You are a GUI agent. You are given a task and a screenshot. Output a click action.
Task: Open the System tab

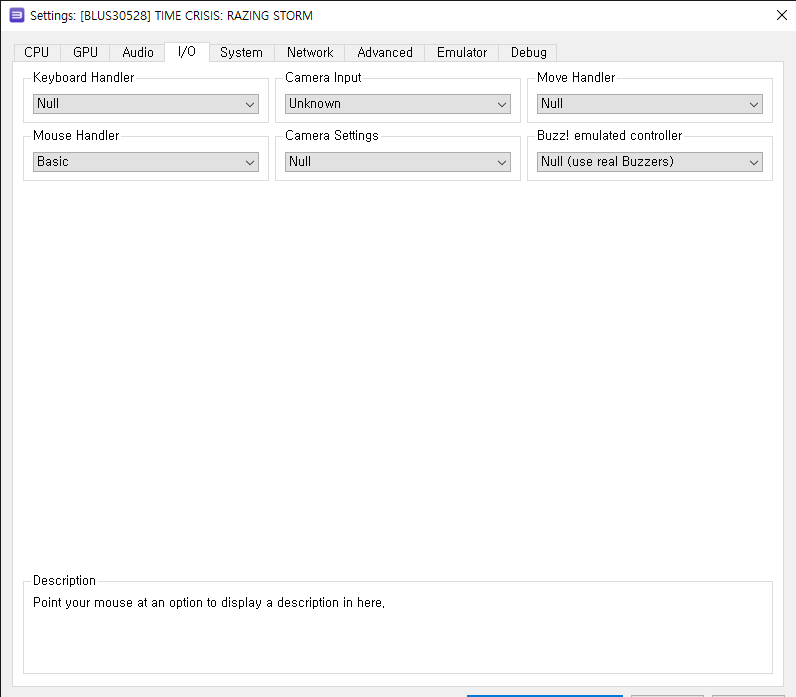coord(241,53)
